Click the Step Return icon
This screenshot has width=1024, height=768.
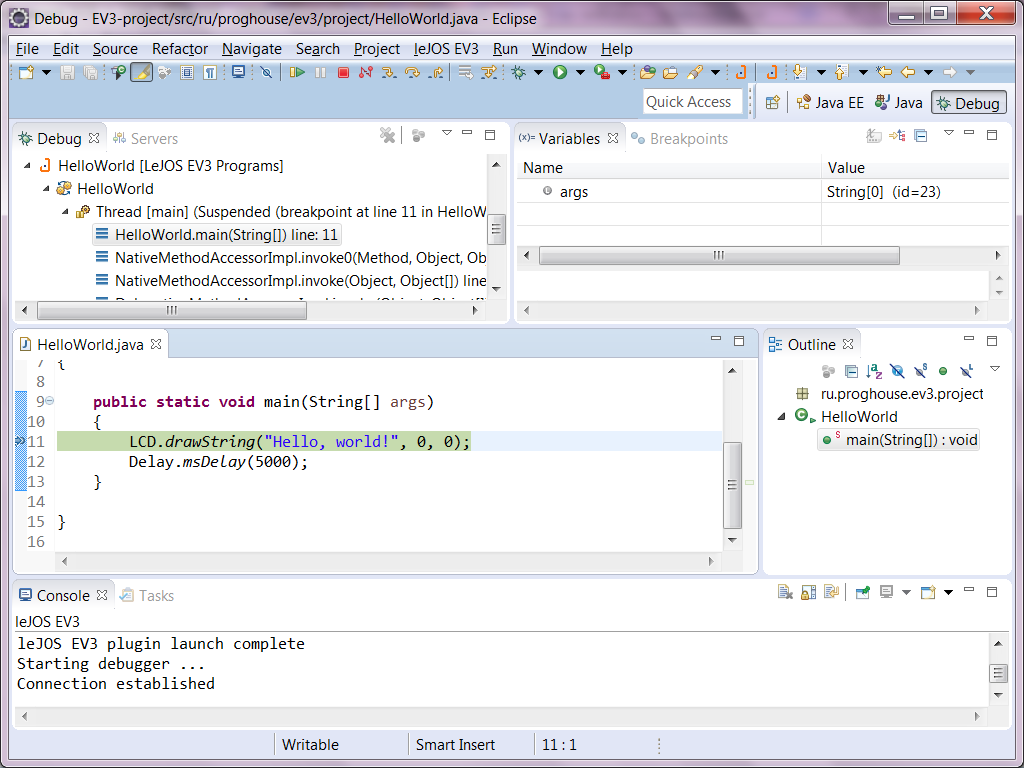436,72
